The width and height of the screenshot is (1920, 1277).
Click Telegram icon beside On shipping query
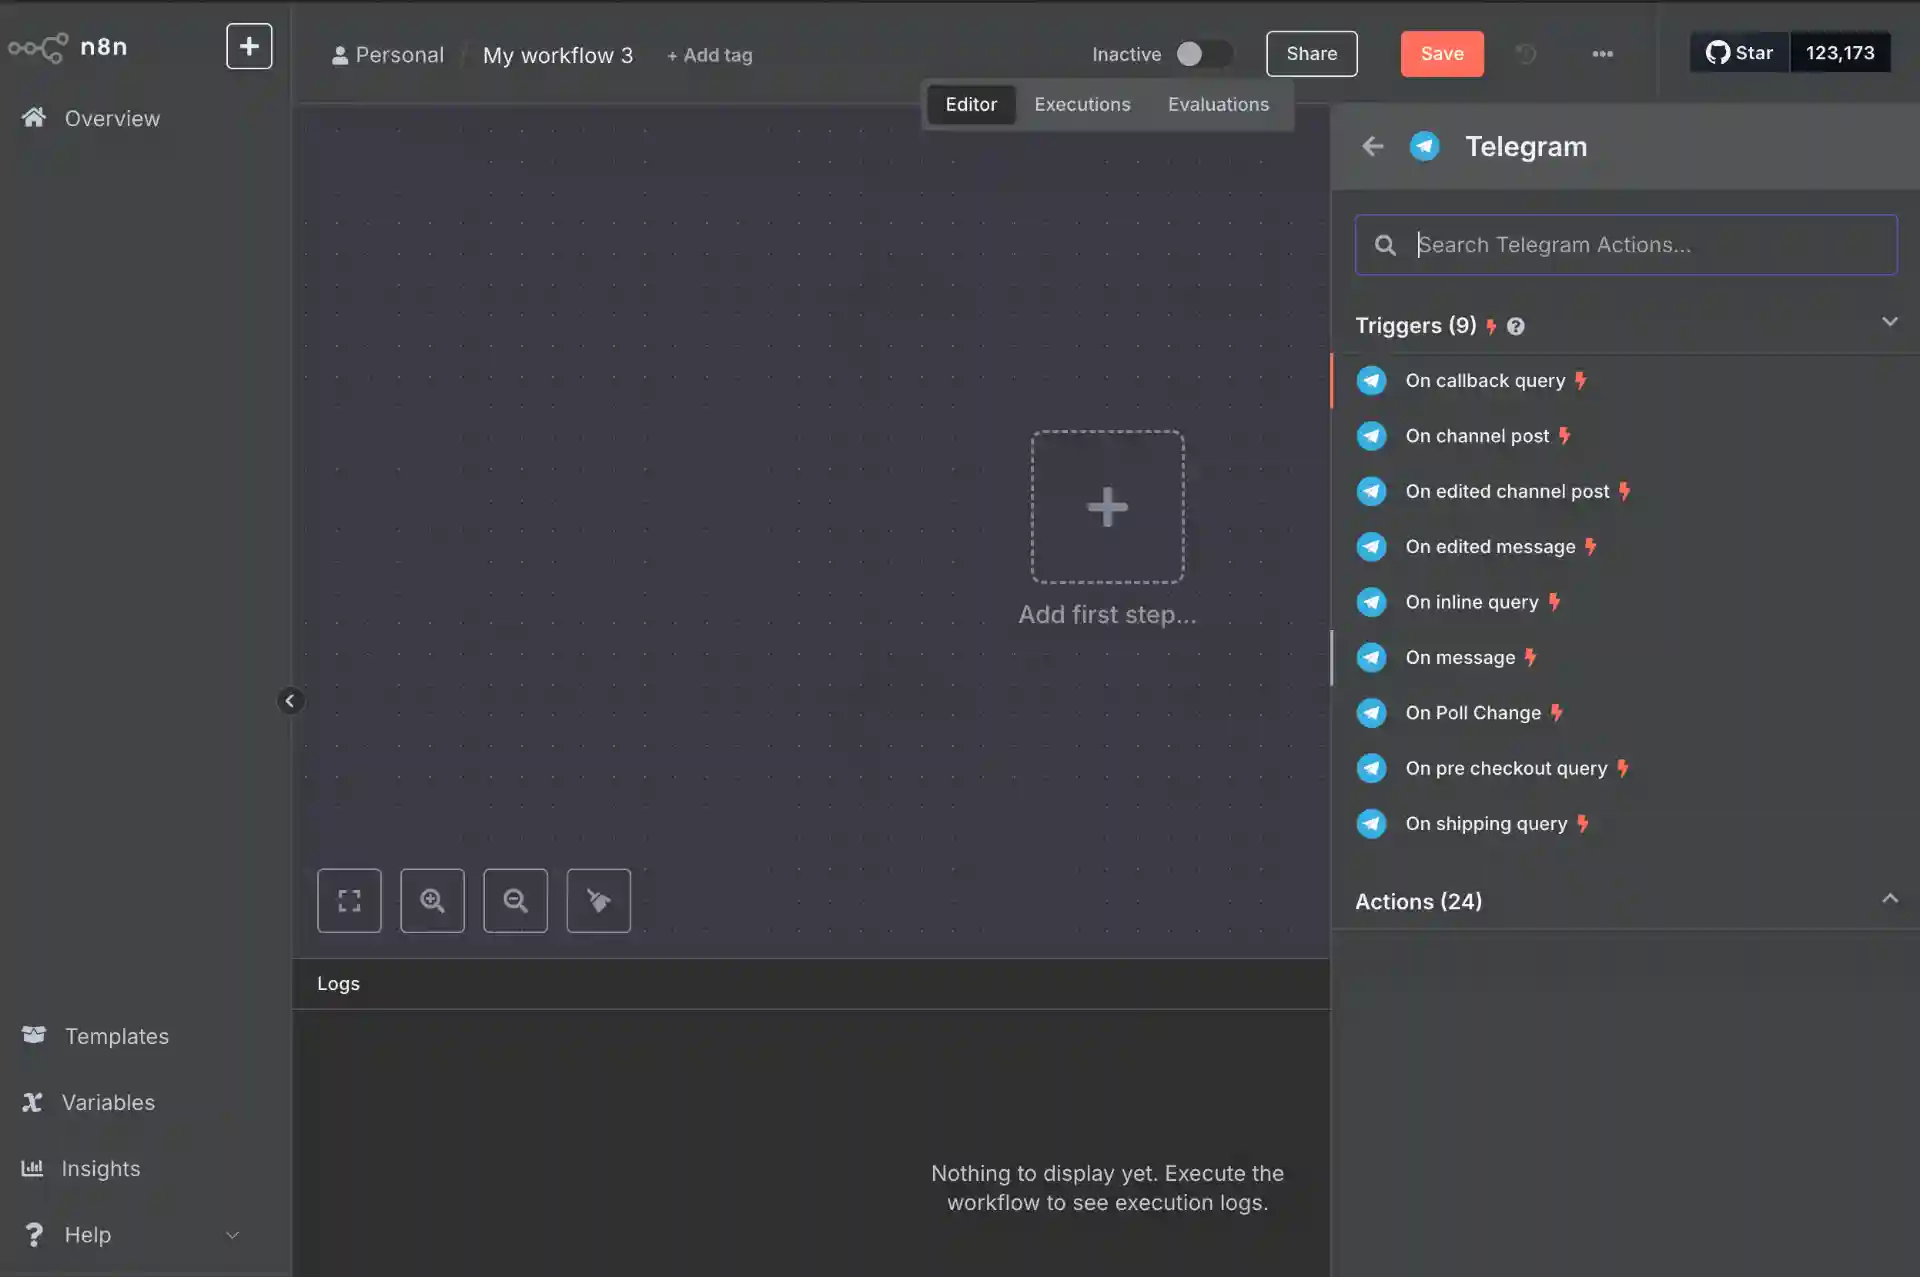point(1371,824)
